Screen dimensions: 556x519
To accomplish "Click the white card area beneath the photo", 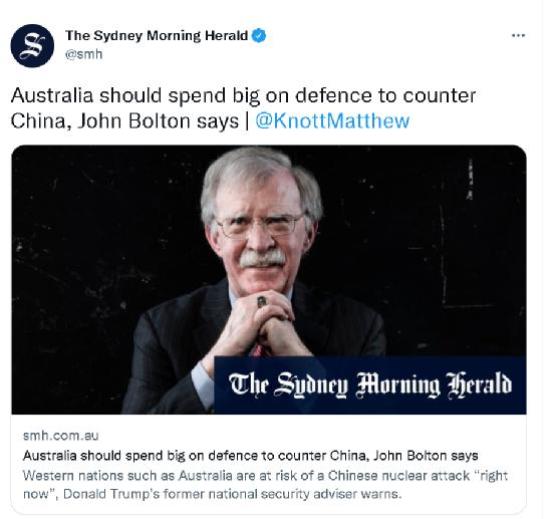I will coord(268,464).
